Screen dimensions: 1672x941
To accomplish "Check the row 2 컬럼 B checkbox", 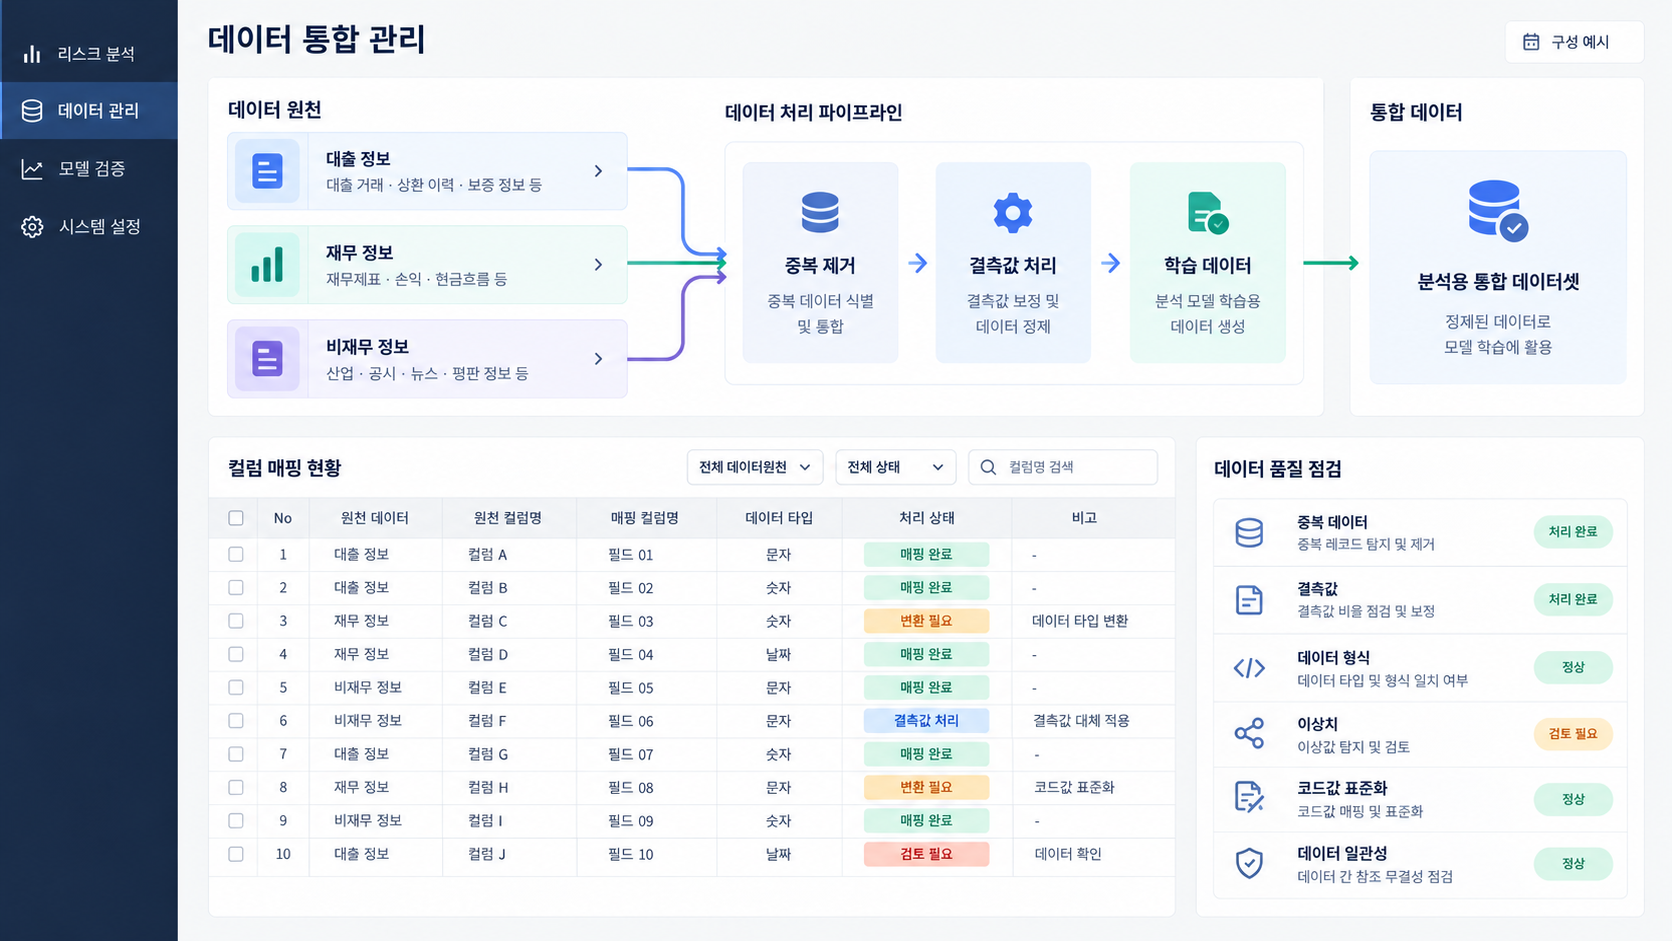I will point(236,588).
